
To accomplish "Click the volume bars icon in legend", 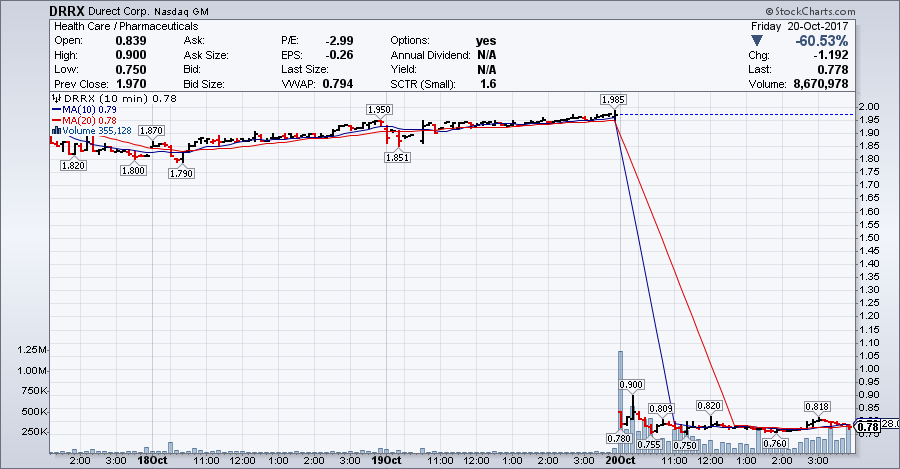I will click(56, 130).
